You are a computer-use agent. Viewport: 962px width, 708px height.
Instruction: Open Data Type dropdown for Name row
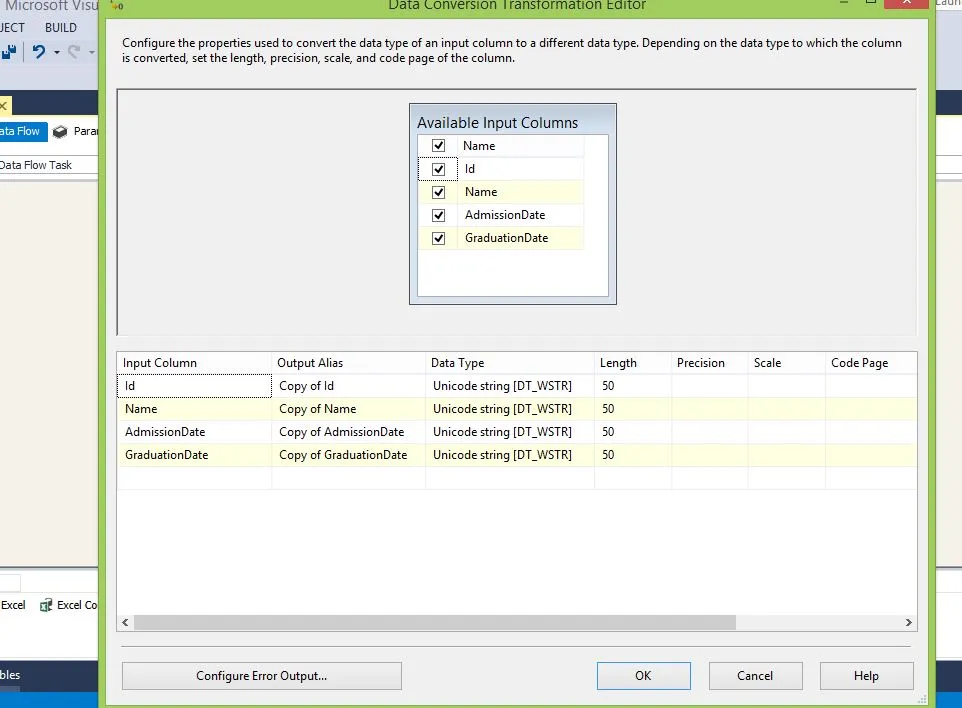tap(509, 409)
